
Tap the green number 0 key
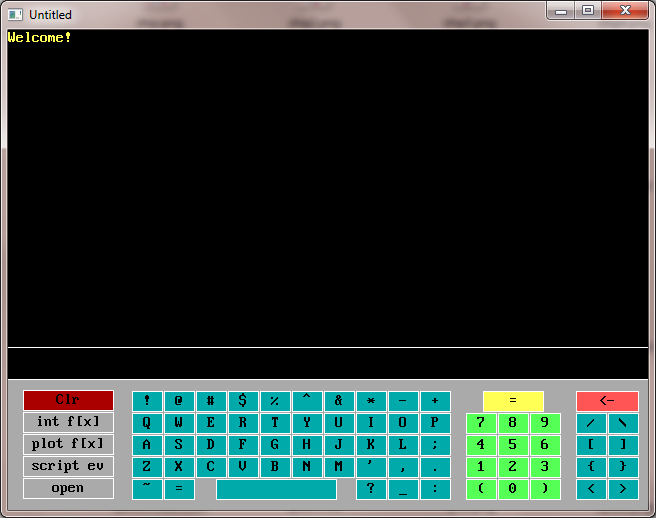[513, 490]
